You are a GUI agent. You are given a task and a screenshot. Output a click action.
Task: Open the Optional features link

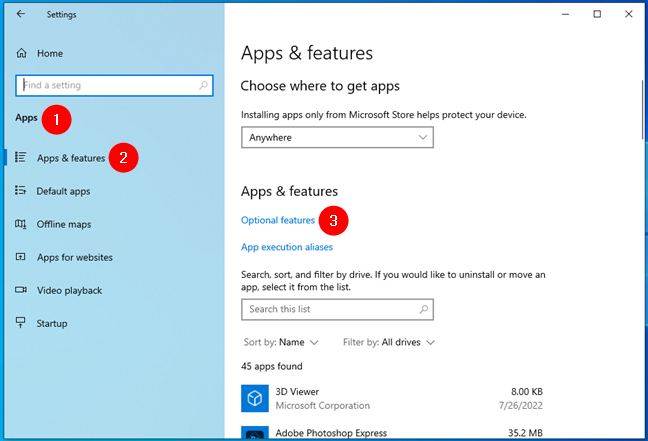point(278,220)
